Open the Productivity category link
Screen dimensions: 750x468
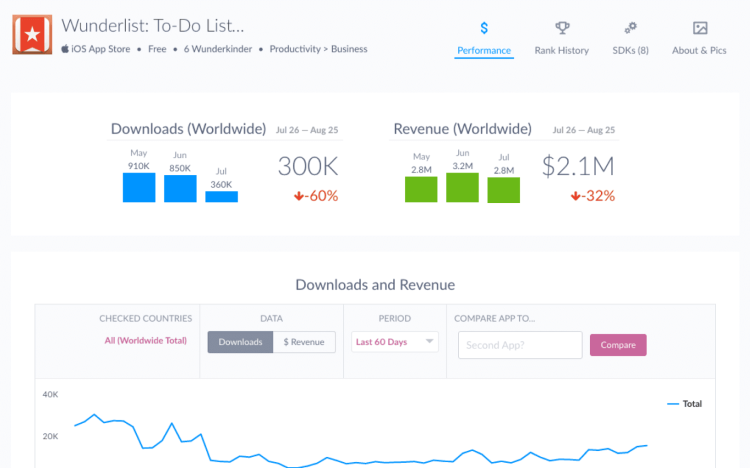295,49
